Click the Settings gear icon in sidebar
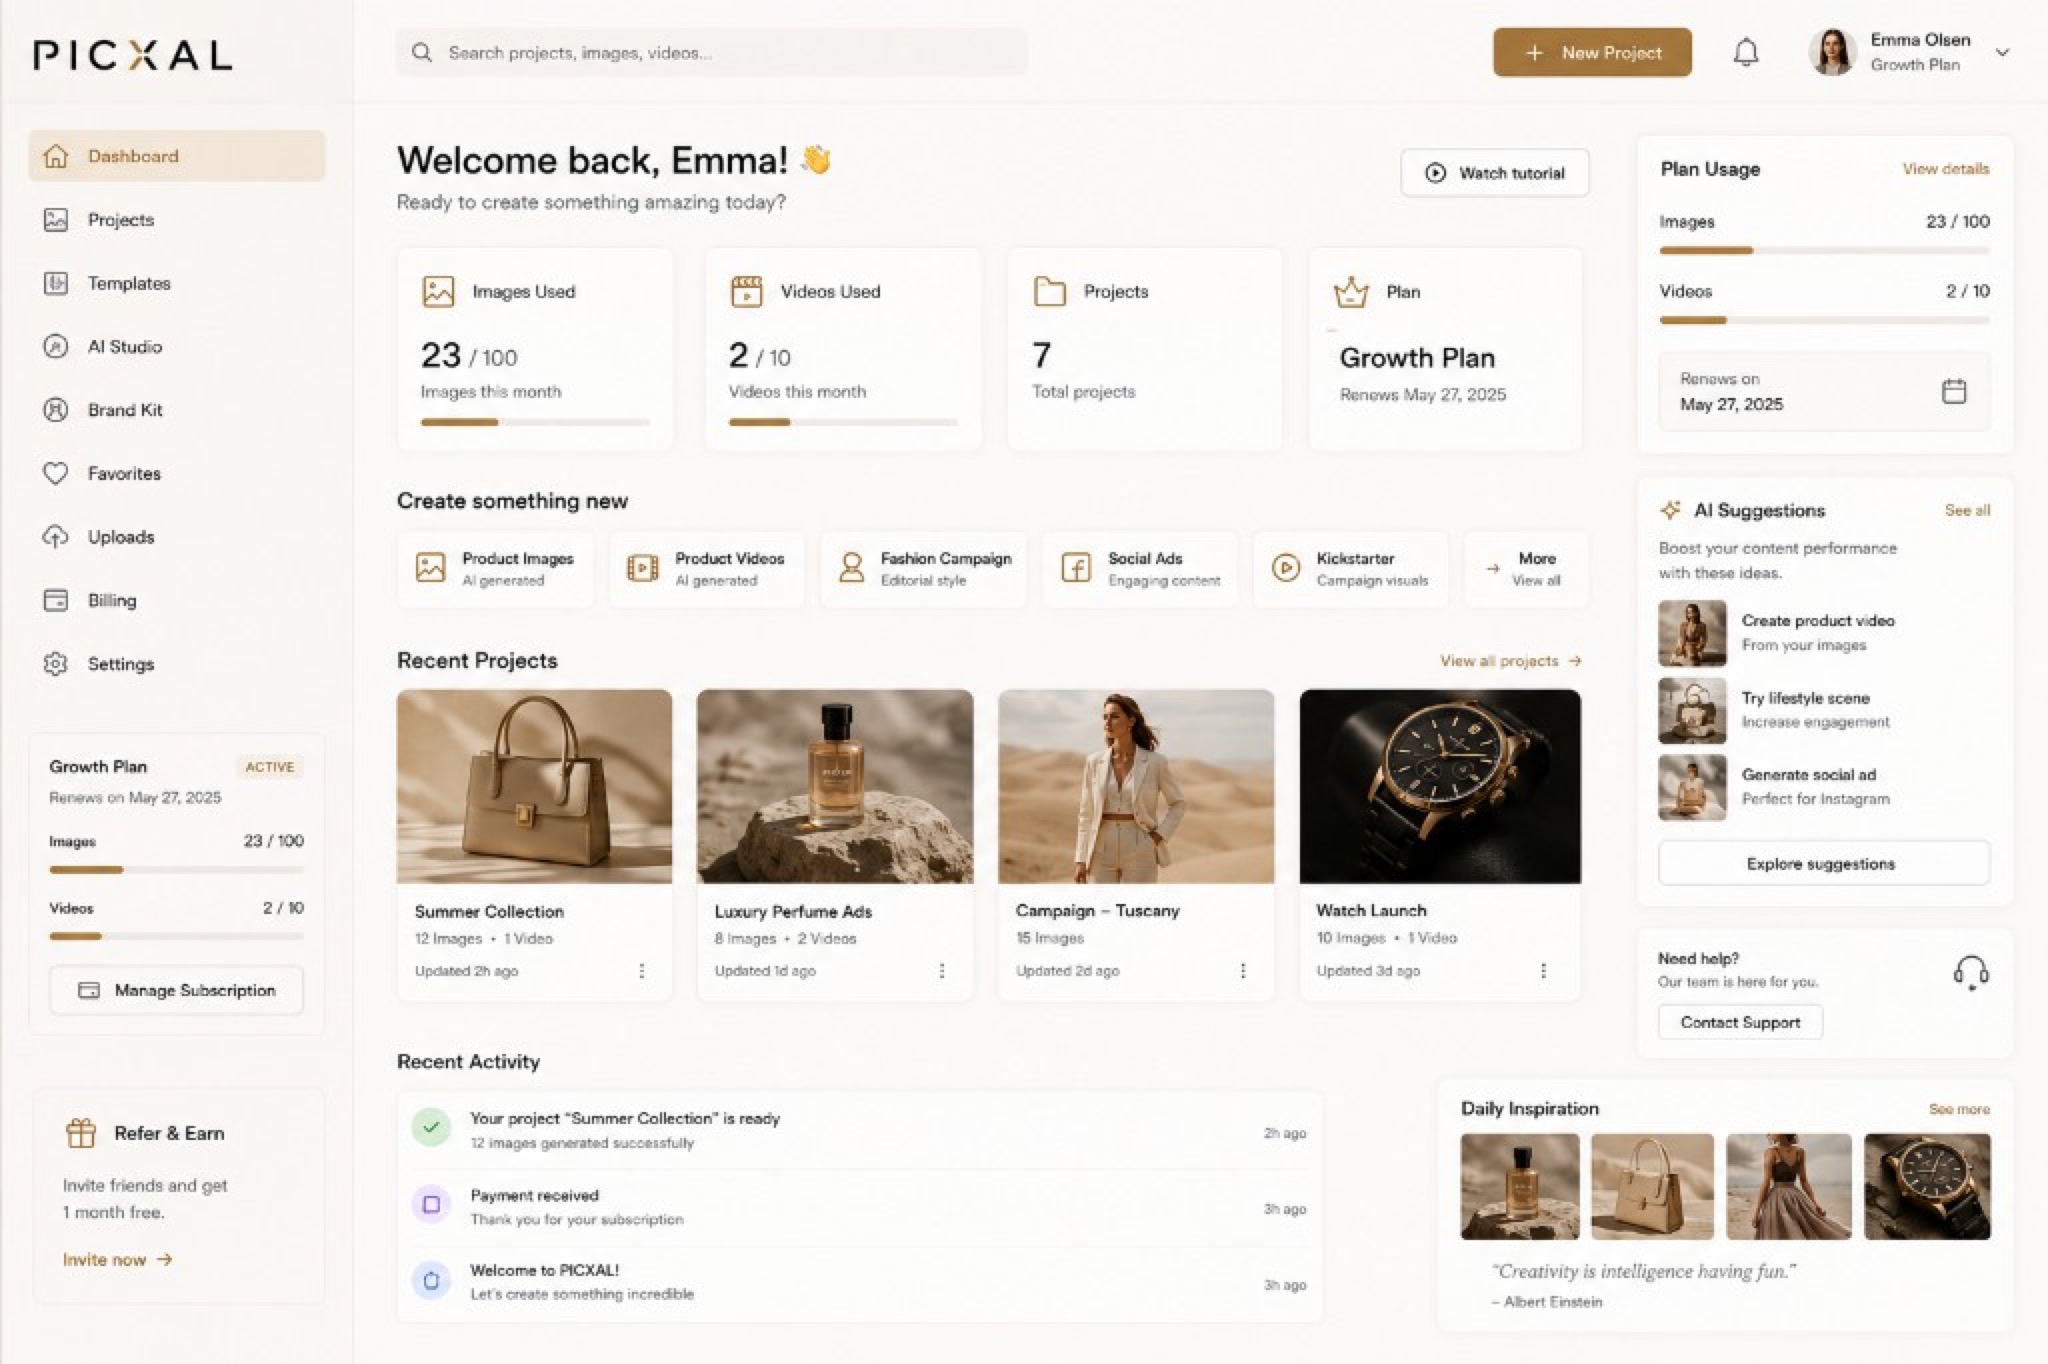This screenshot has width=2048, height=1364. 56,663
